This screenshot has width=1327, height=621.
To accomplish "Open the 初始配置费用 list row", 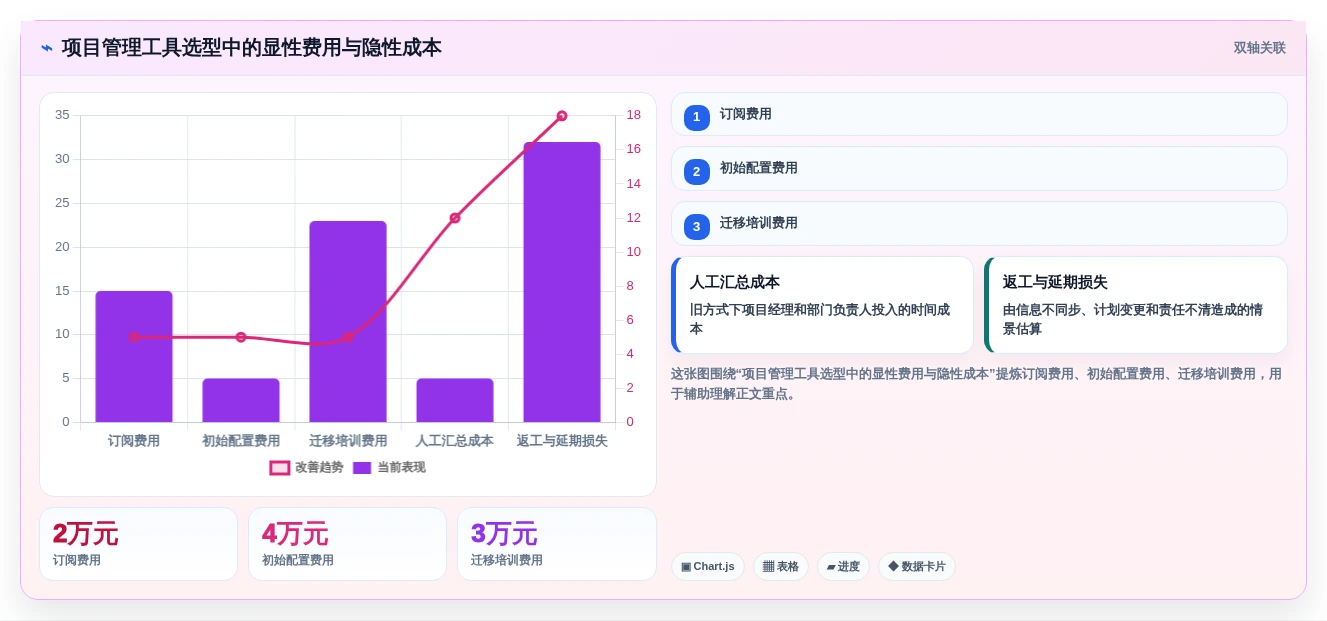I will pyautogui.click(x=979, y=169).
